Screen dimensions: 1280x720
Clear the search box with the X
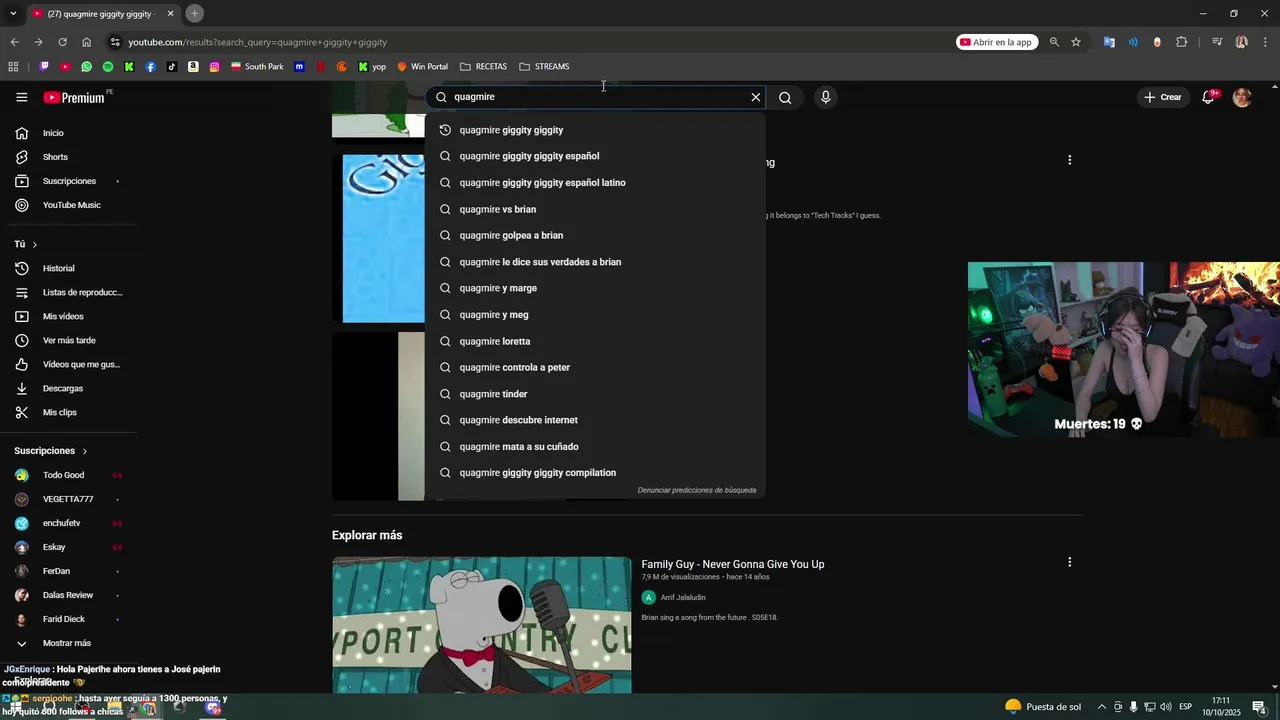tap(756, 97)
